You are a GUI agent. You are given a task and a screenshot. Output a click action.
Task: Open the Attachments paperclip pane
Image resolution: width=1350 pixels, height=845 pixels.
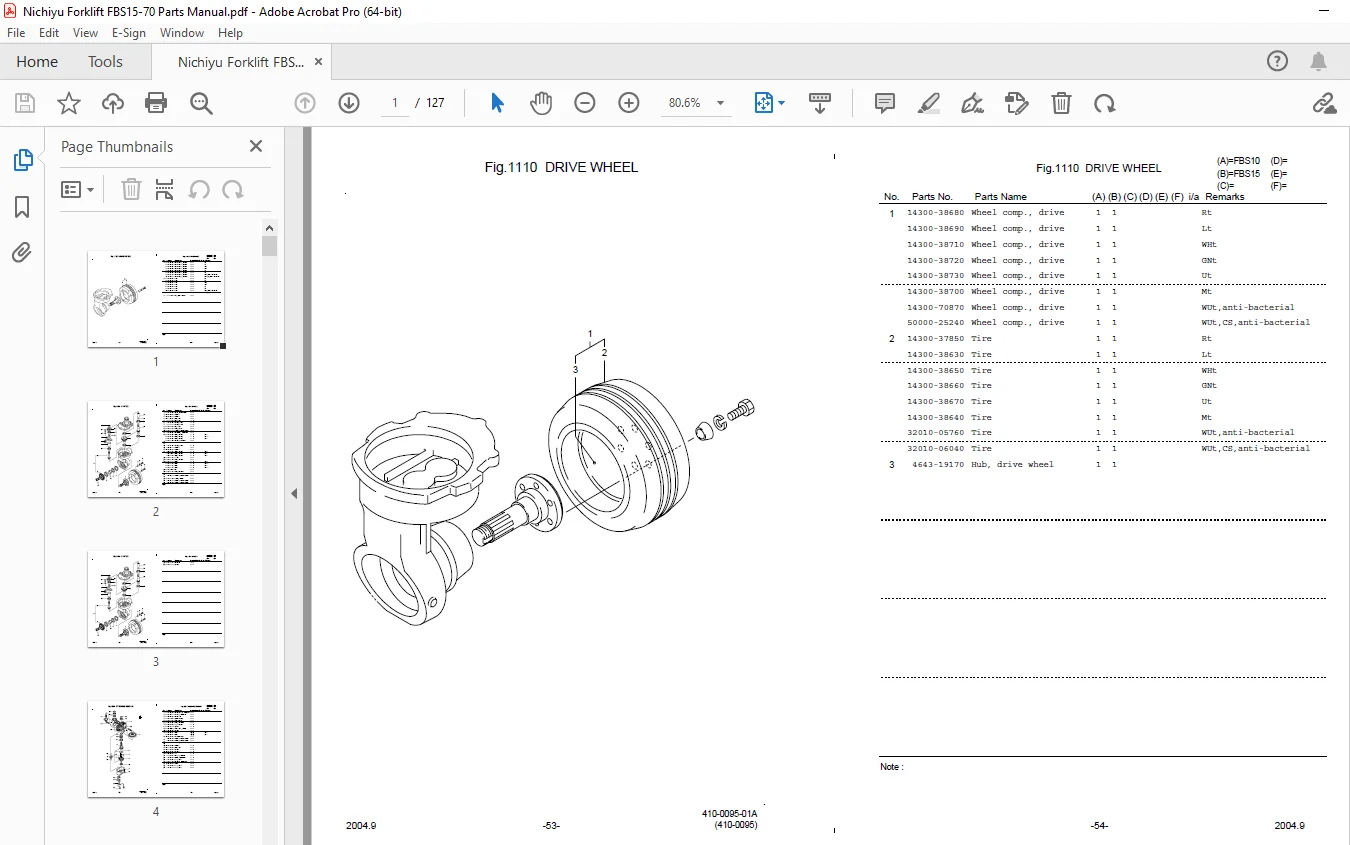[22, 253]
